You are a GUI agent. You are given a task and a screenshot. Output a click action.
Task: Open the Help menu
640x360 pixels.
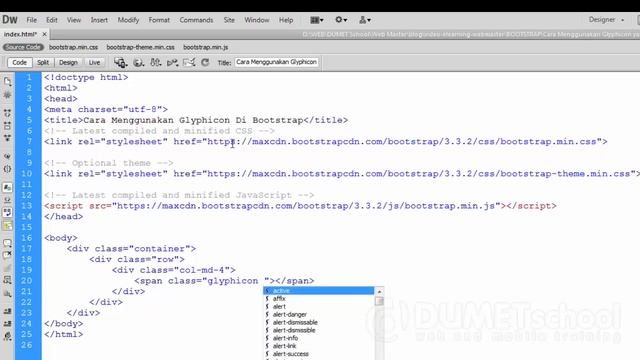(286, 20)
